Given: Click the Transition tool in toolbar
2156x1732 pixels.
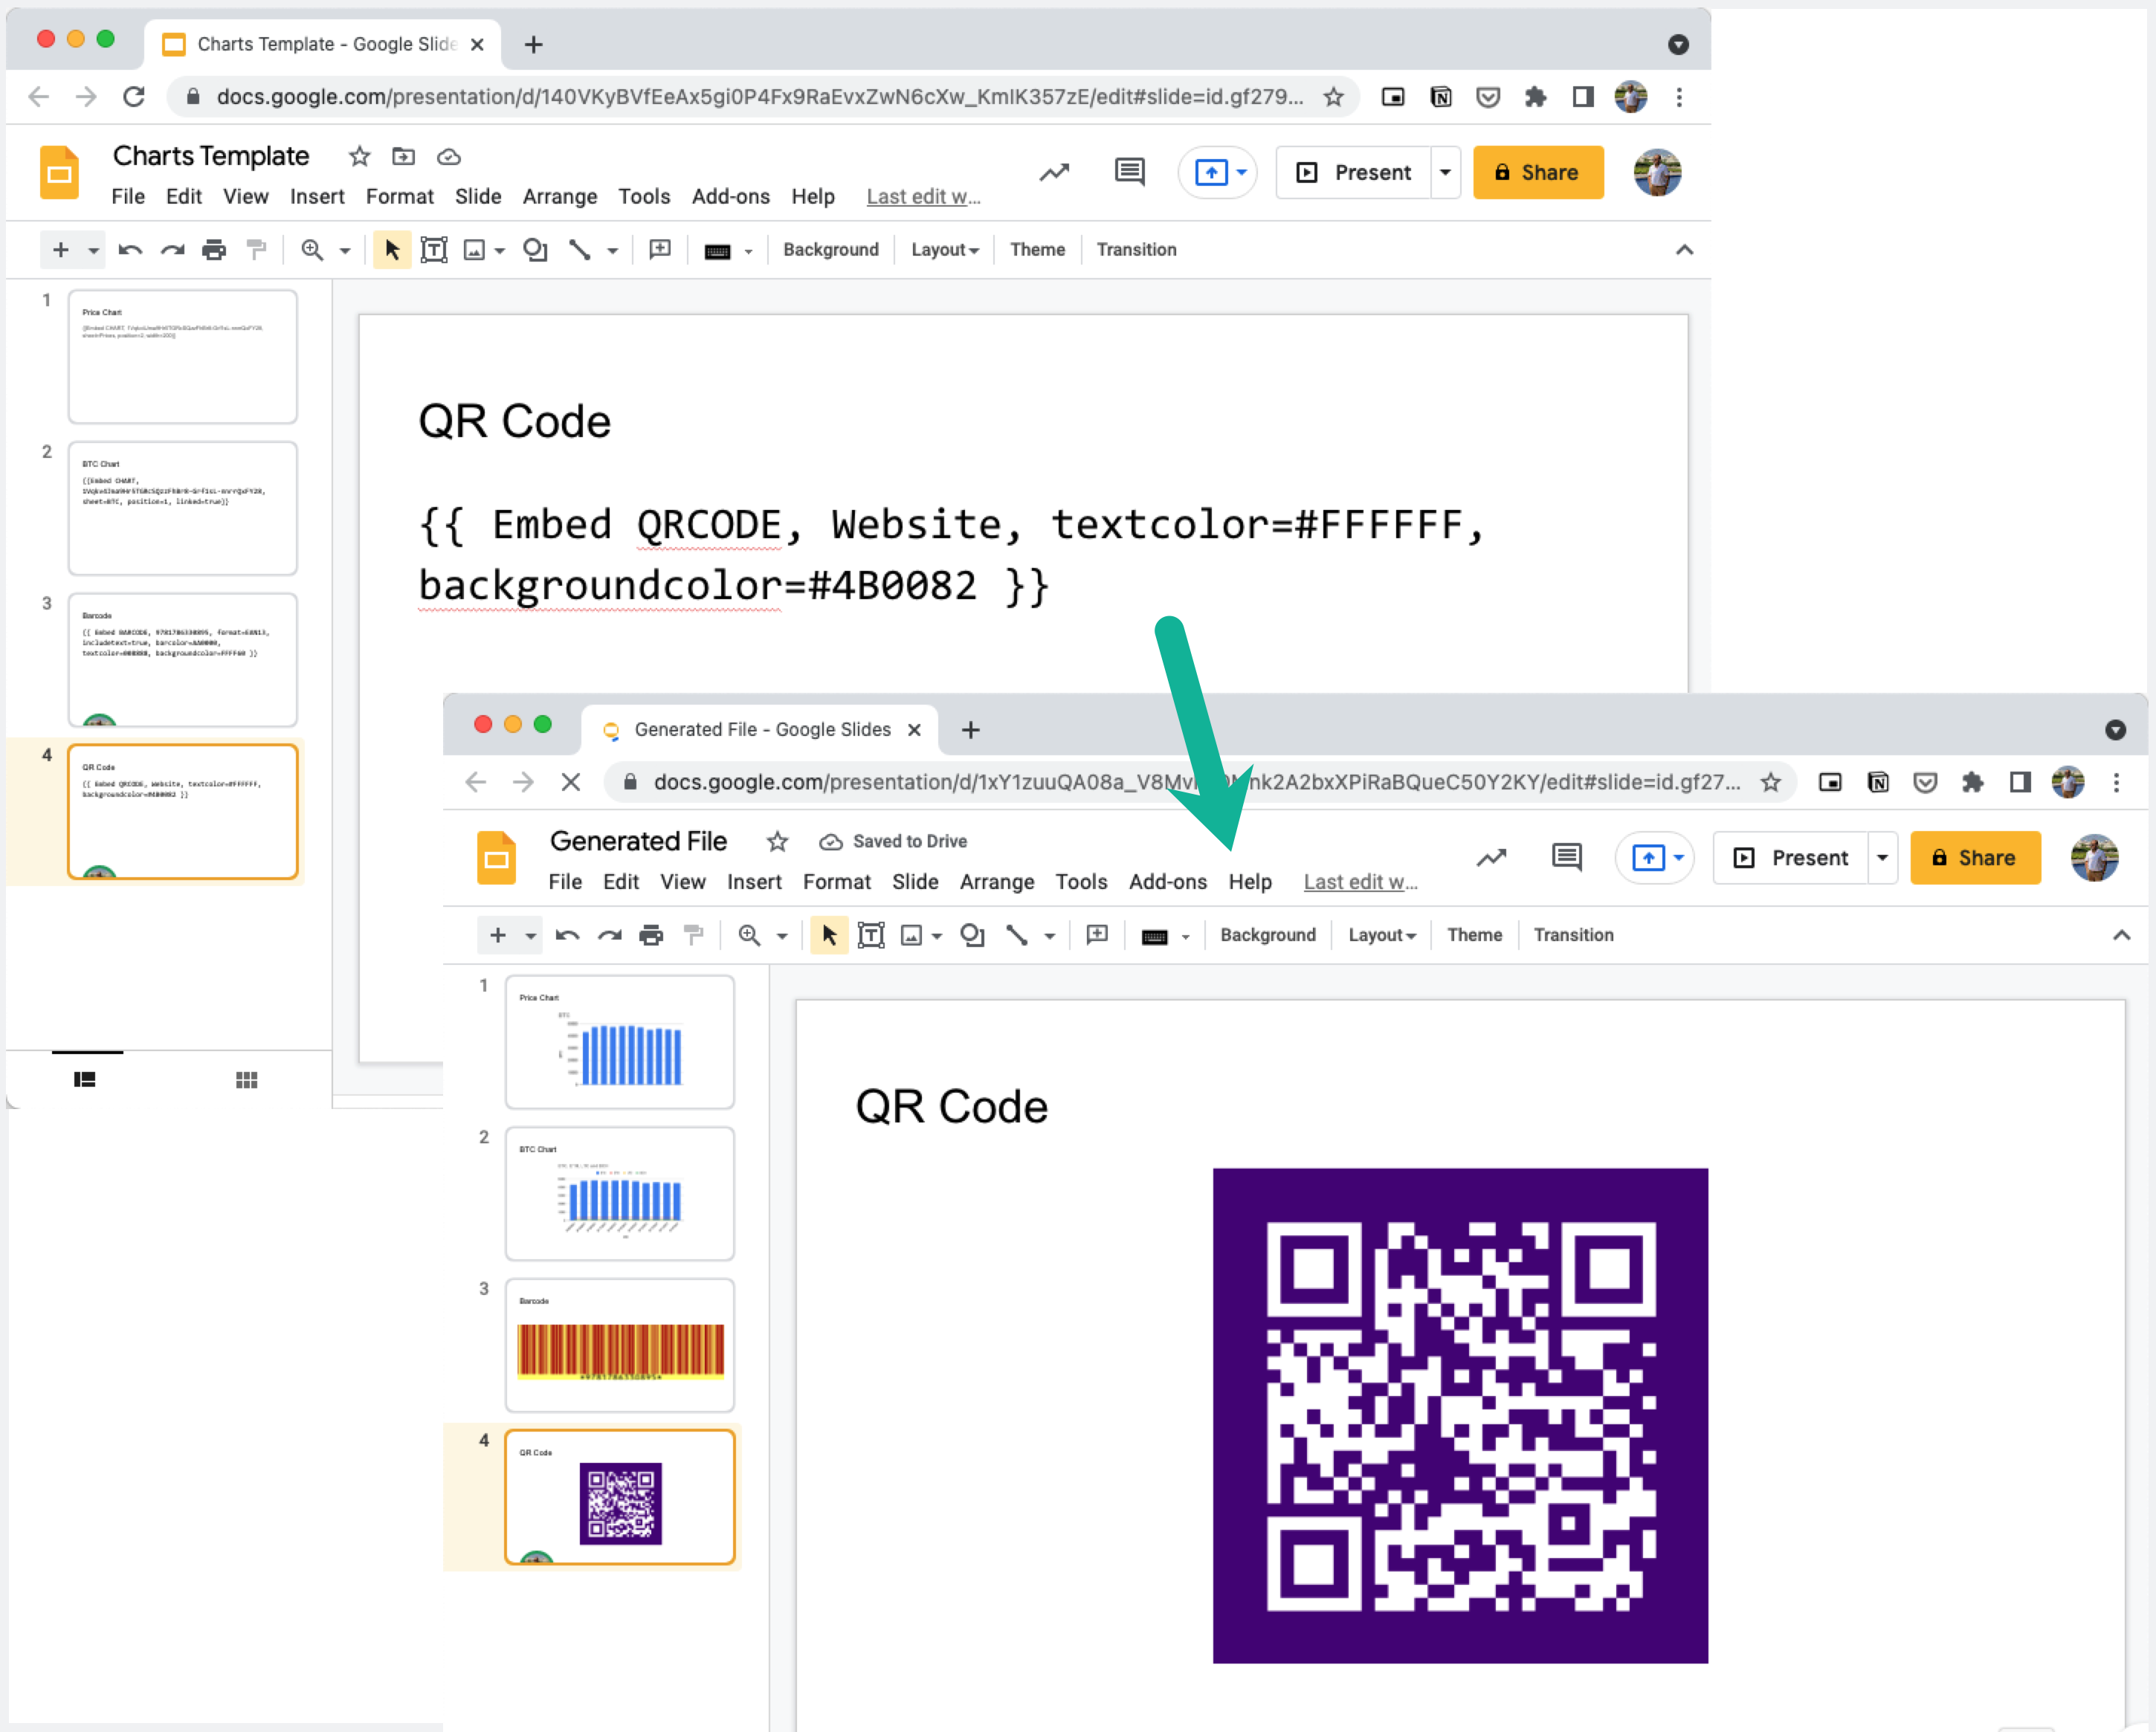Looking at the screenshot, I should pyautogui.click(x=1136, y=249).
